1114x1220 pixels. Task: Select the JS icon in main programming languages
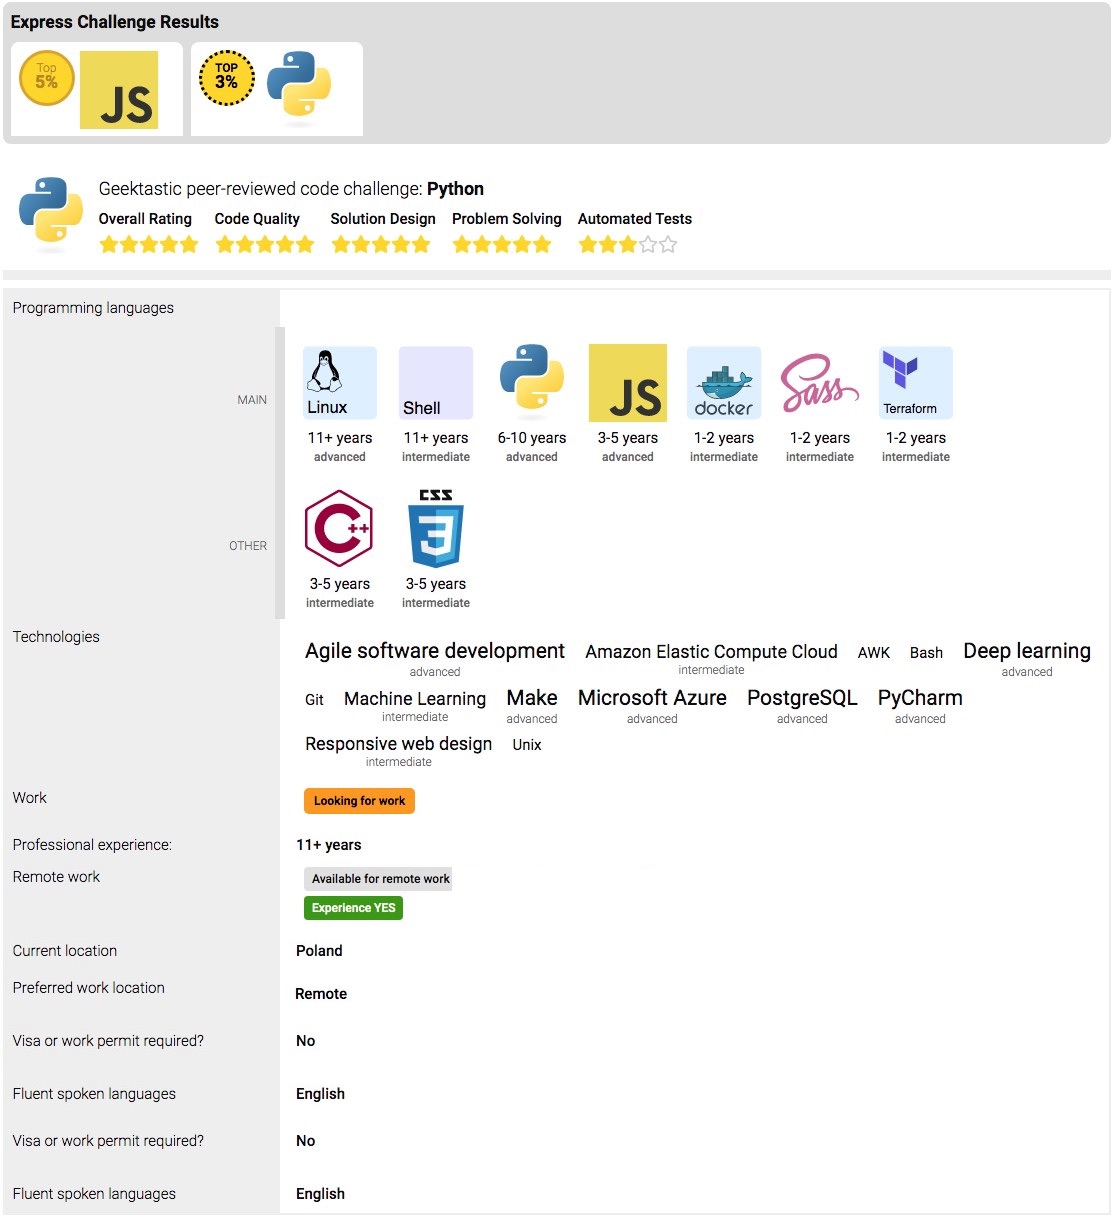(628, 383)
